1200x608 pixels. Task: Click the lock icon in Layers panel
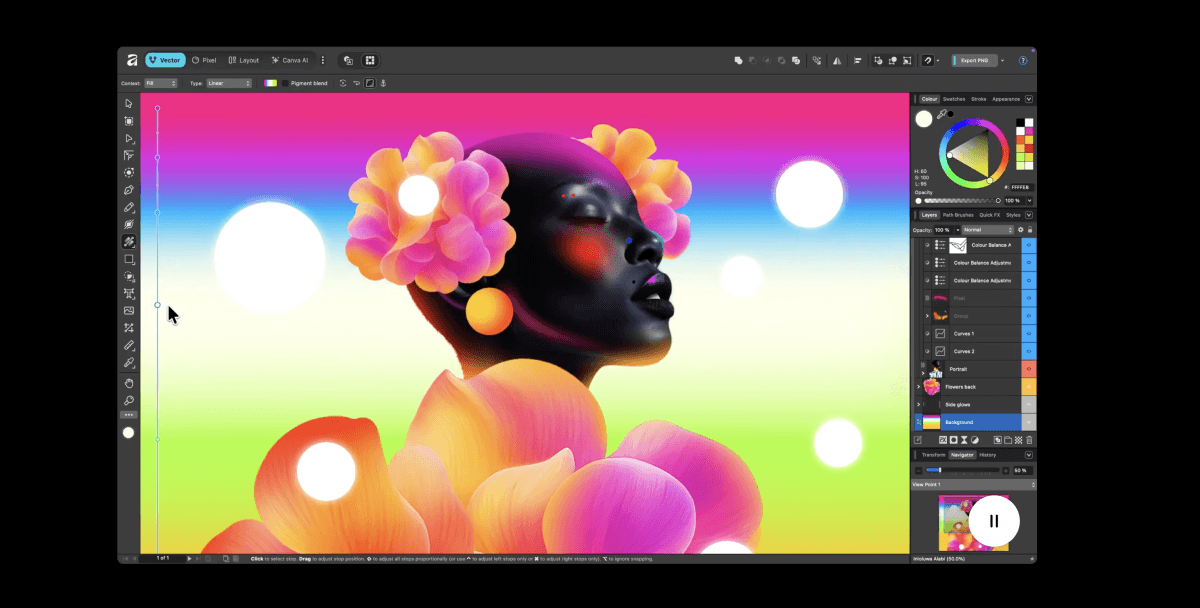pos(1030,230)
